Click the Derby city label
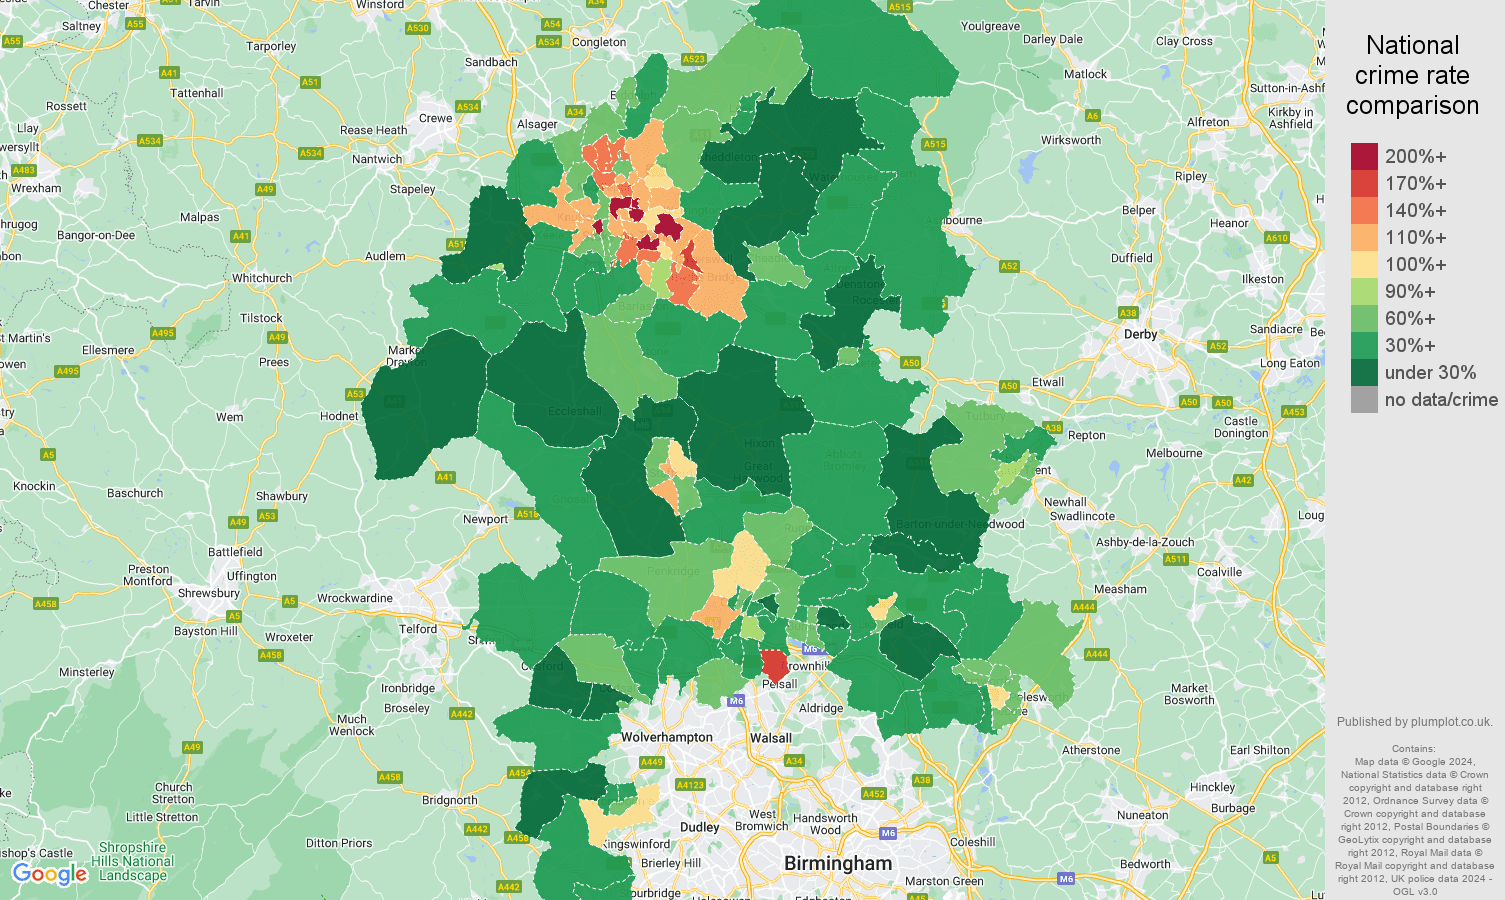This screenshot has height=900, width=1505. [x=1140, y=334]
